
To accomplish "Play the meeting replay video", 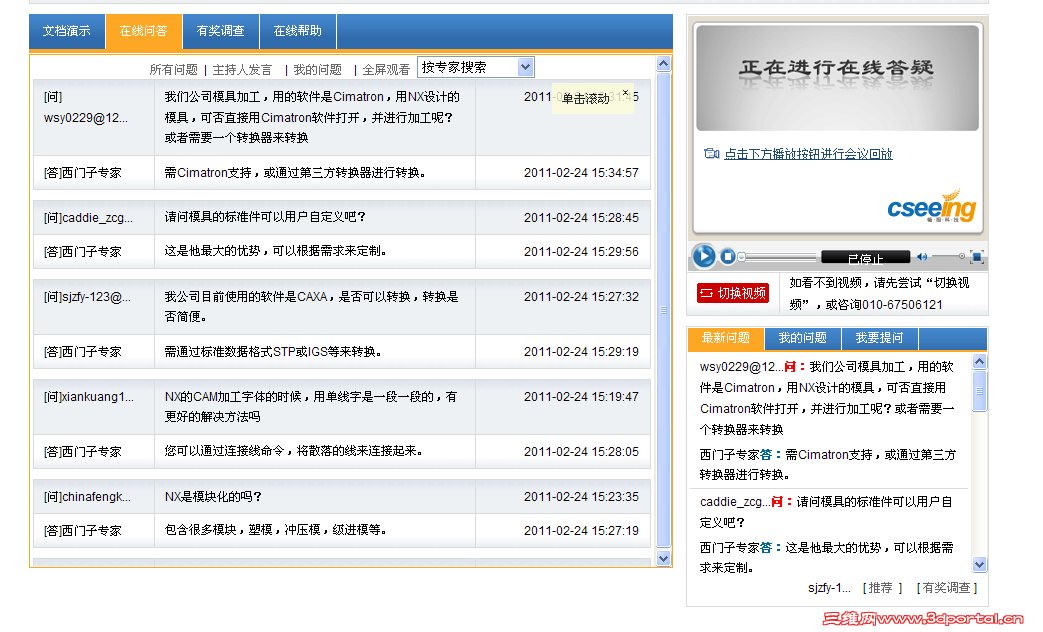I will click(x=704, y=256).
